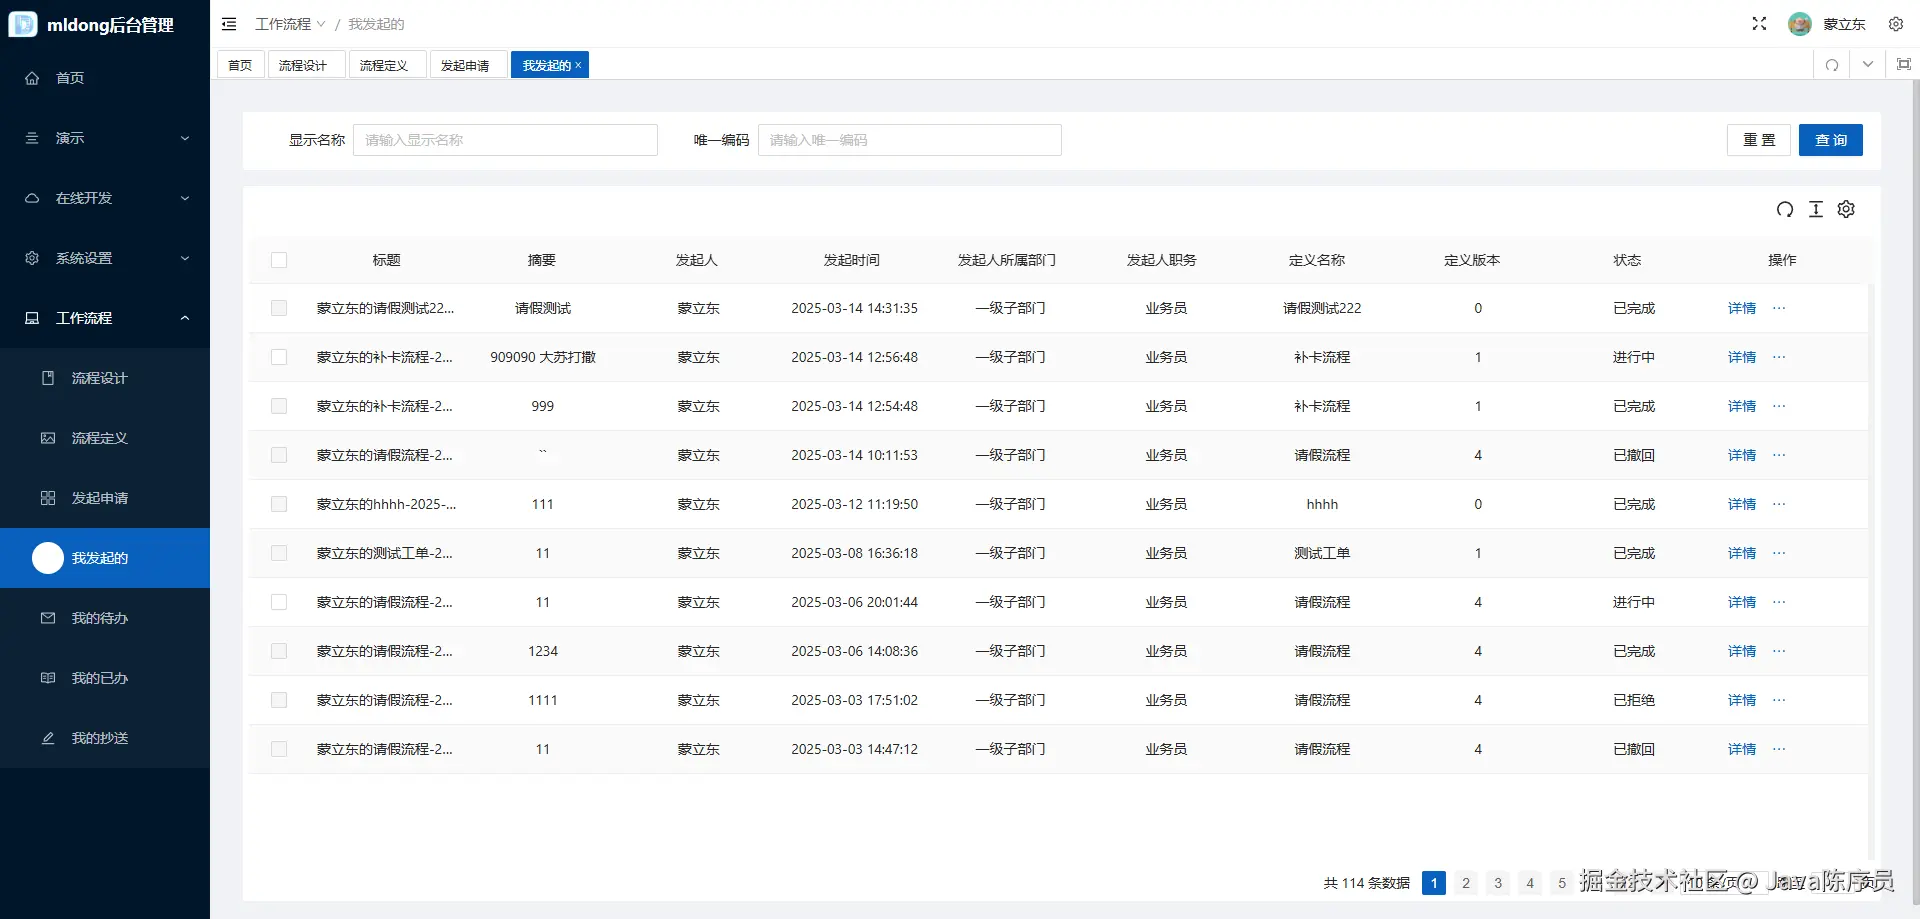Maximize the content area via the tab bar icon

pyautogui.click(x=1904, y=65)
